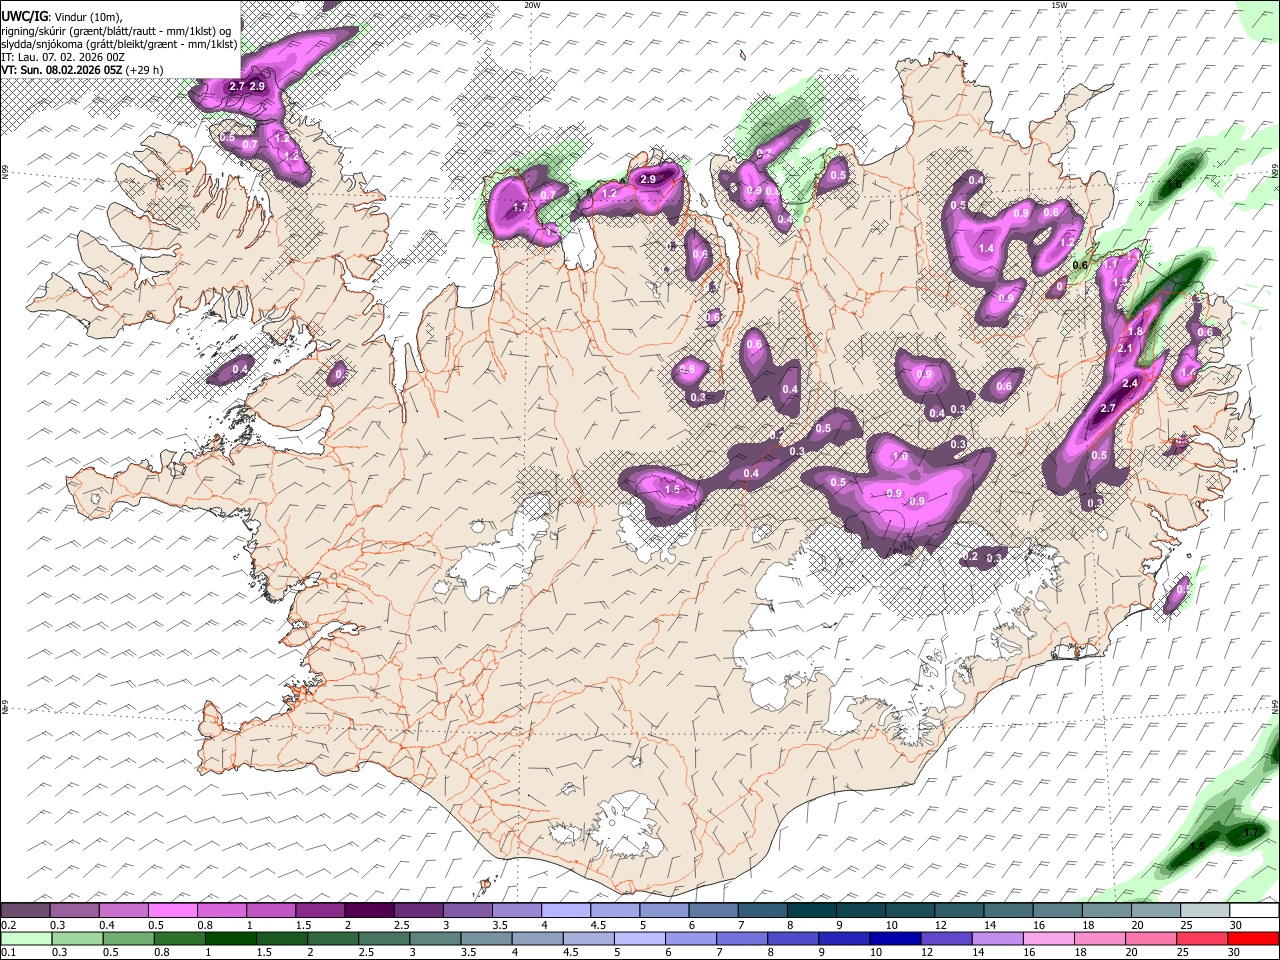Click the '0.1' label under lower legend row
1280x960 pixels.
[x=8, y=953]
